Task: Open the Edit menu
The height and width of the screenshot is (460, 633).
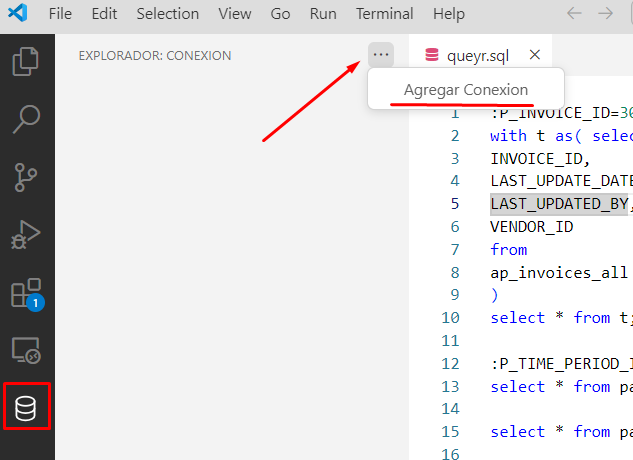Action: [x=104, y=14]
